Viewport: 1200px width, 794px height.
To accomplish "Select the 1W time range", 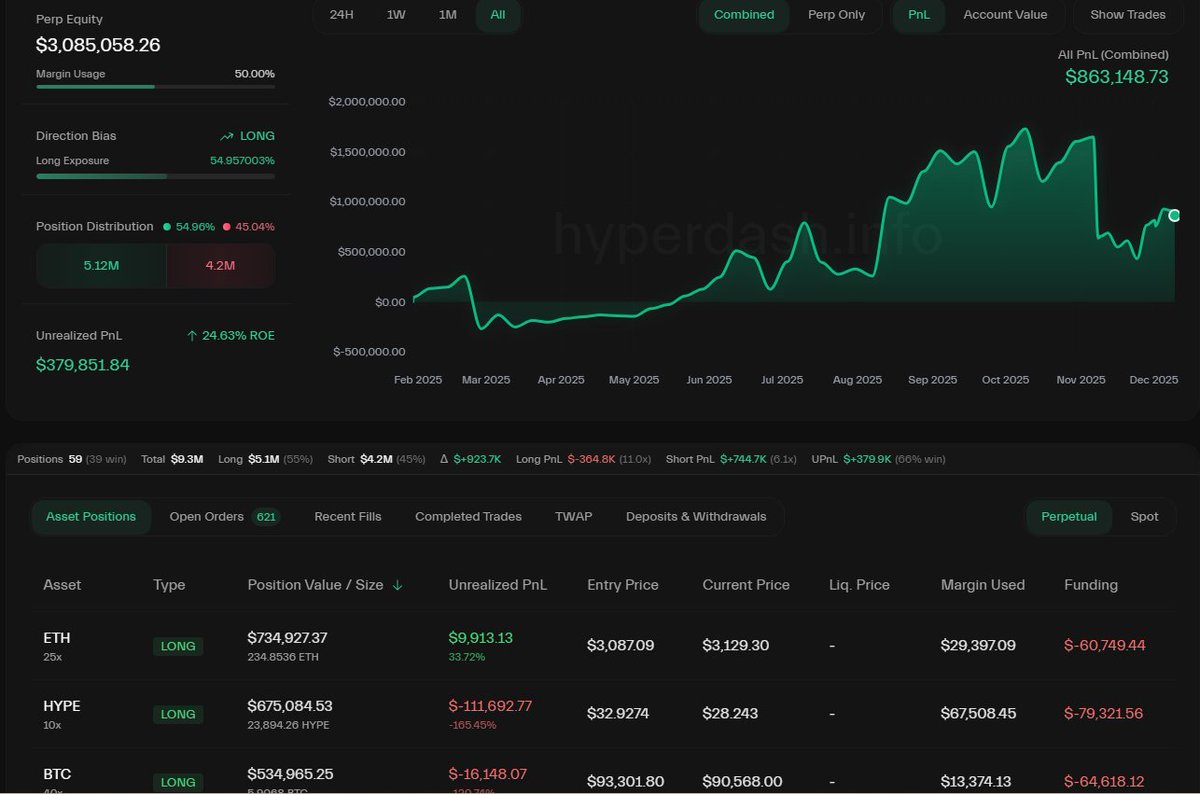I will pyautogui.click(x=396, y=15).
